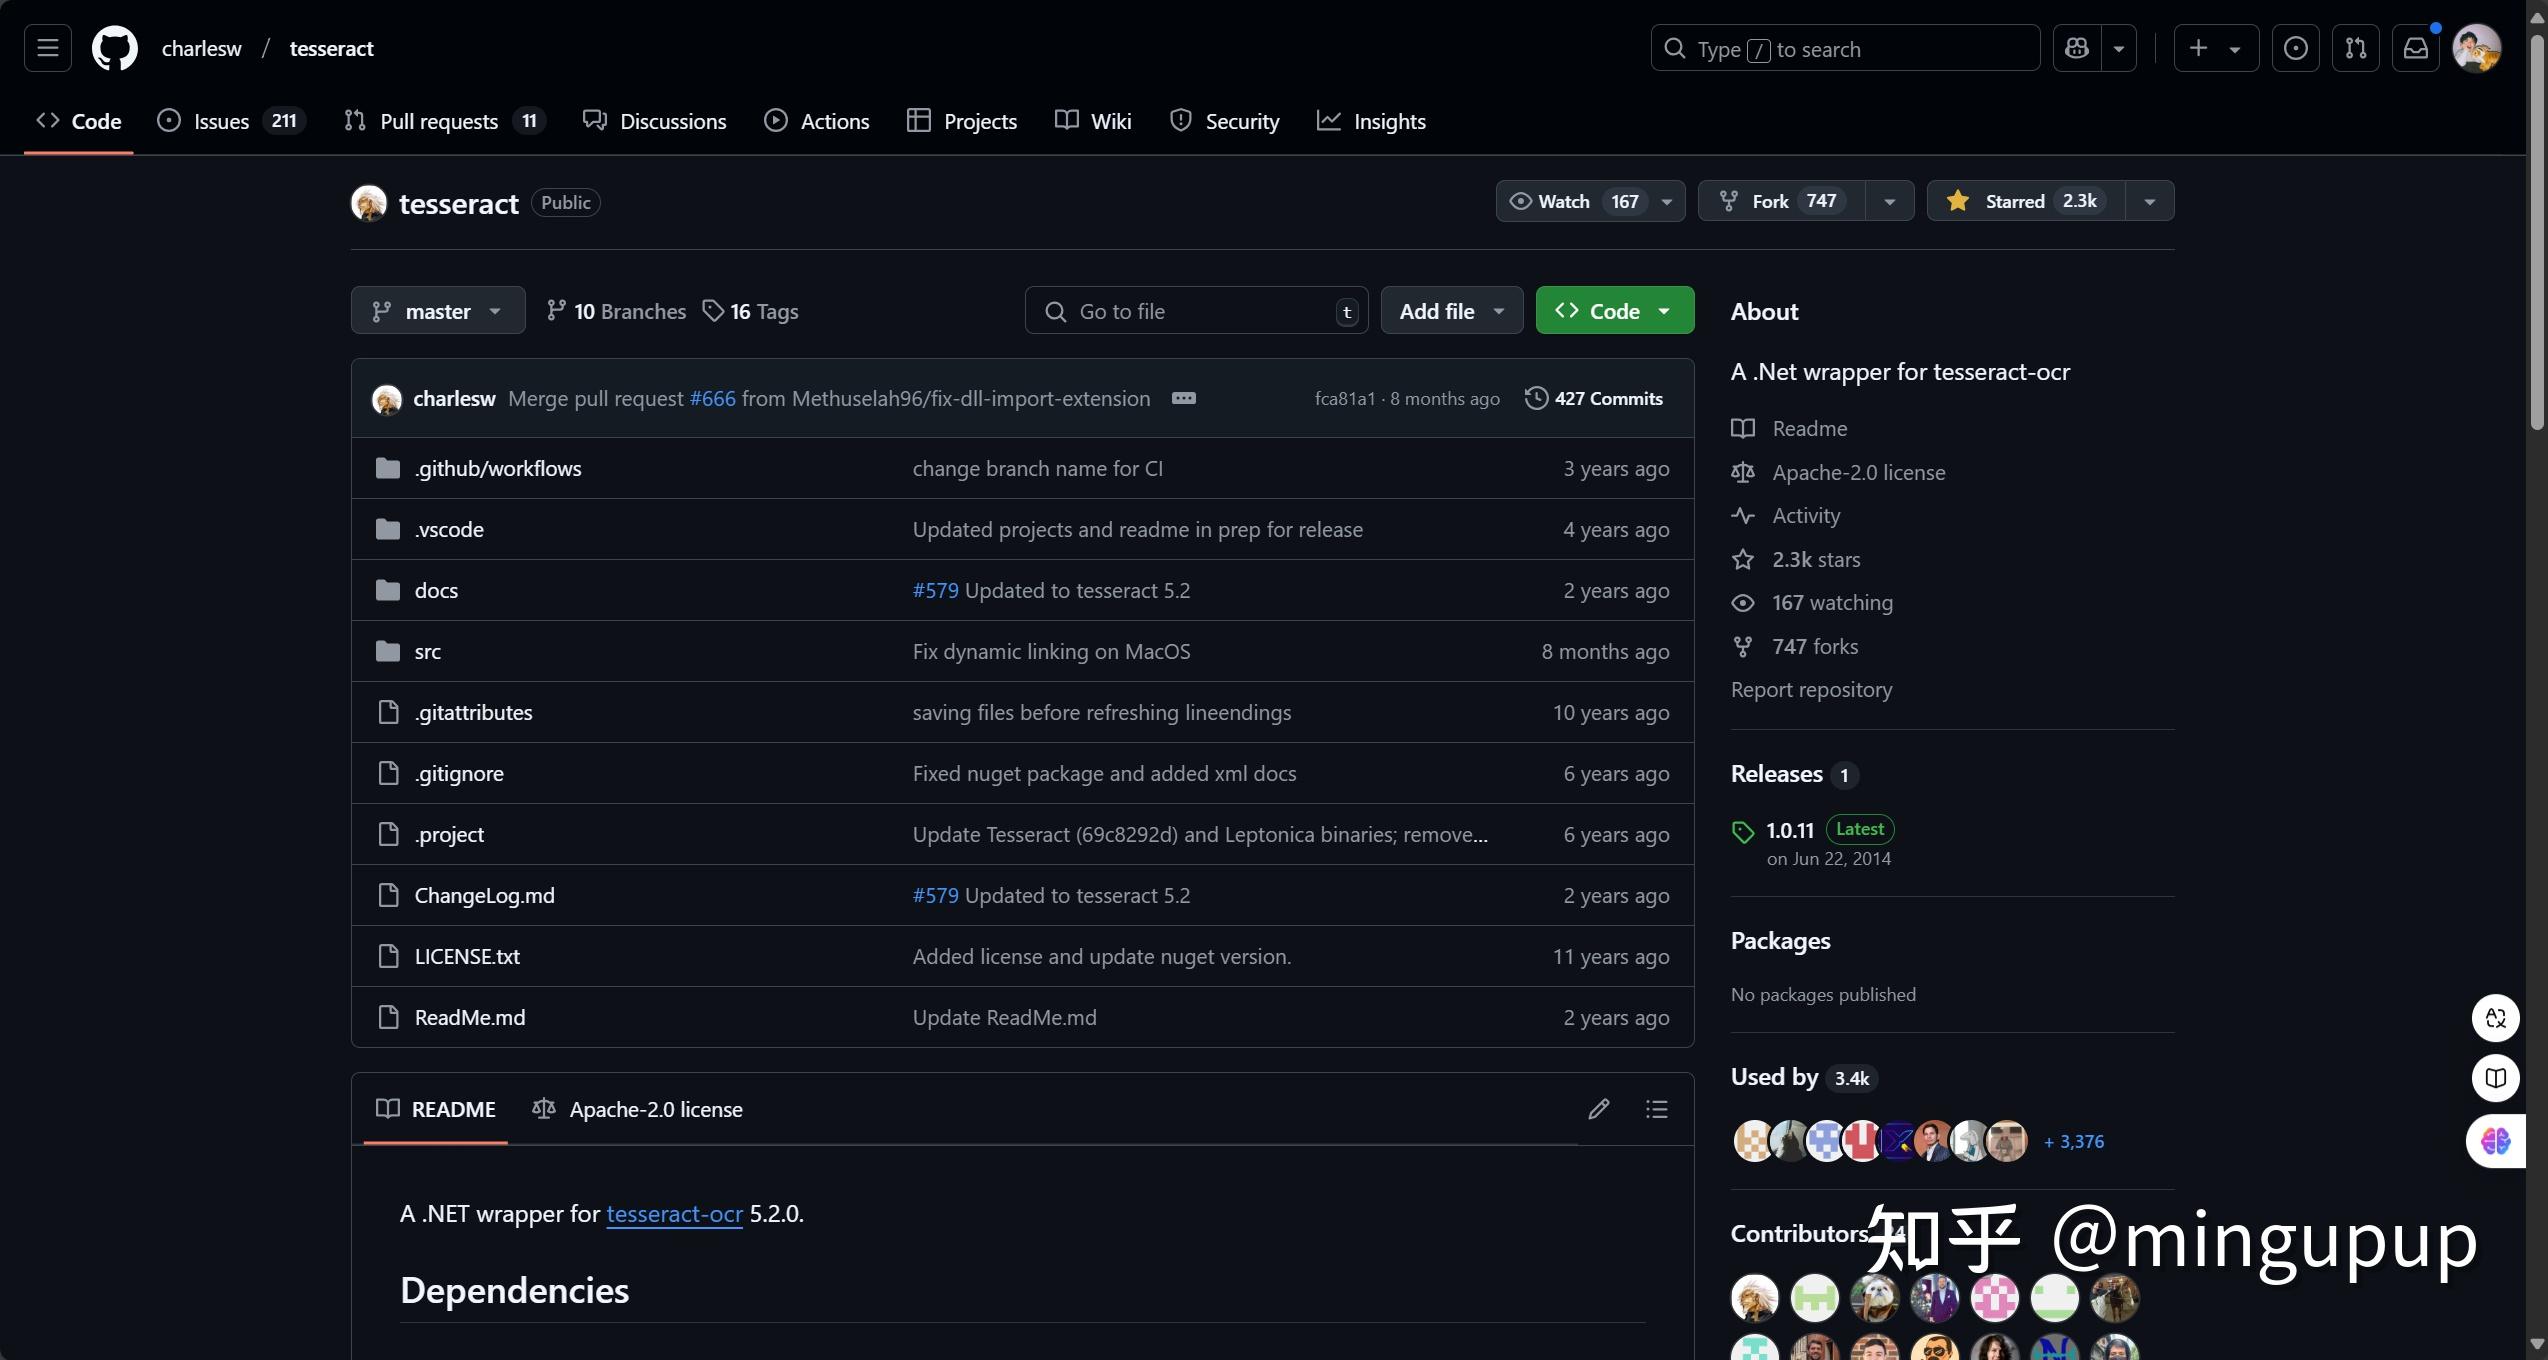Expand the Fork options arrow
2548x1360 pixels.
(1889, 201)
